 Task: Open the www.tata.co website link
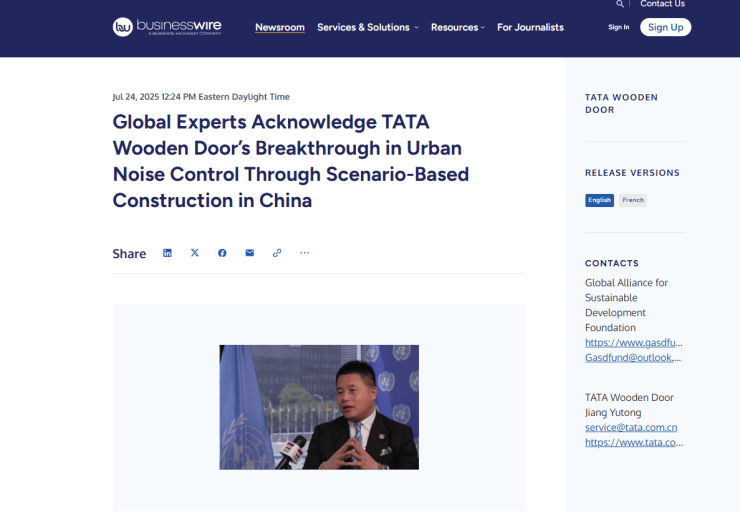pos(634,443)
